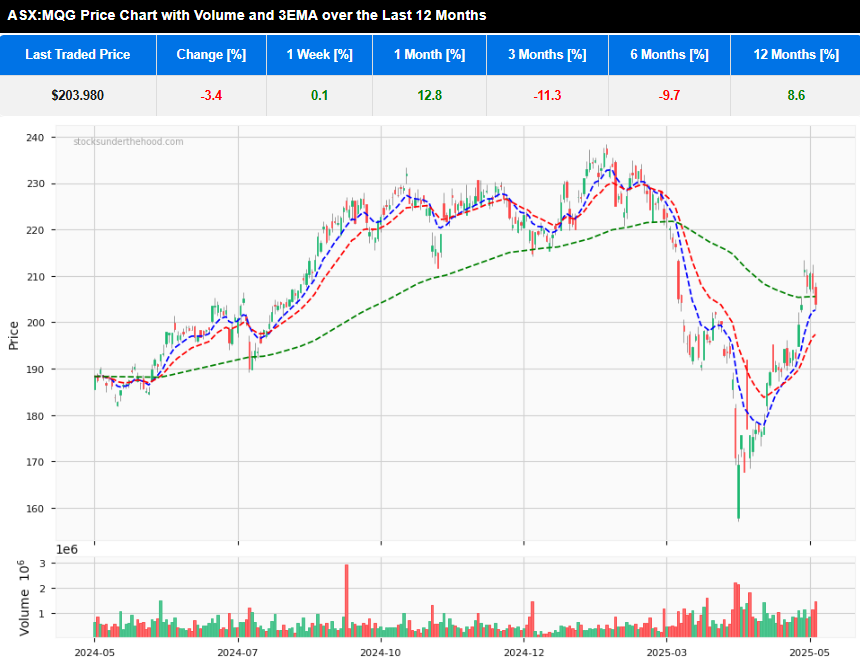
Task: Select the -11.3 three-month value
Action: coord(547,95)
